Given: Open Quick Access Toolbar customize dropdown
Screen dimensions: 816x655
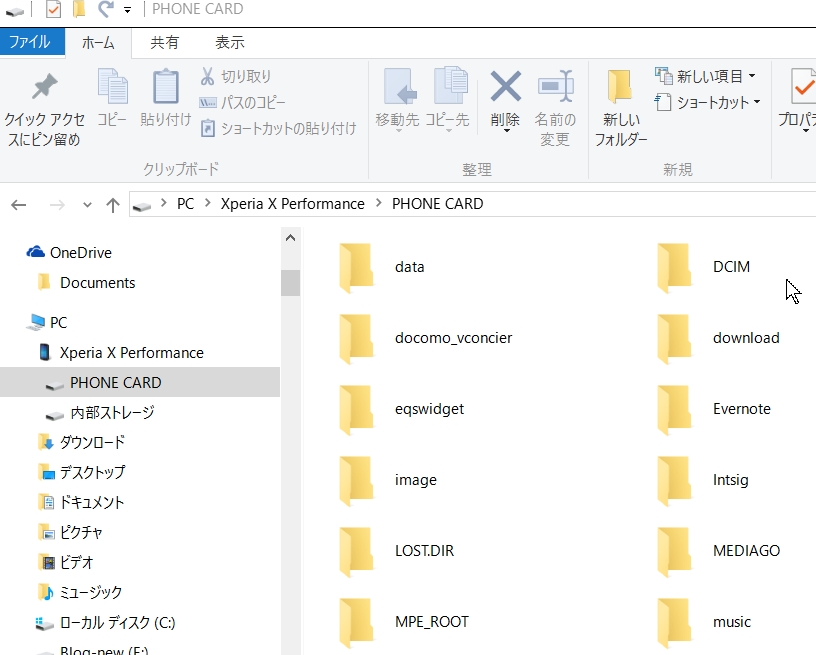Looking at the screenshot, I should click(127, 10).
